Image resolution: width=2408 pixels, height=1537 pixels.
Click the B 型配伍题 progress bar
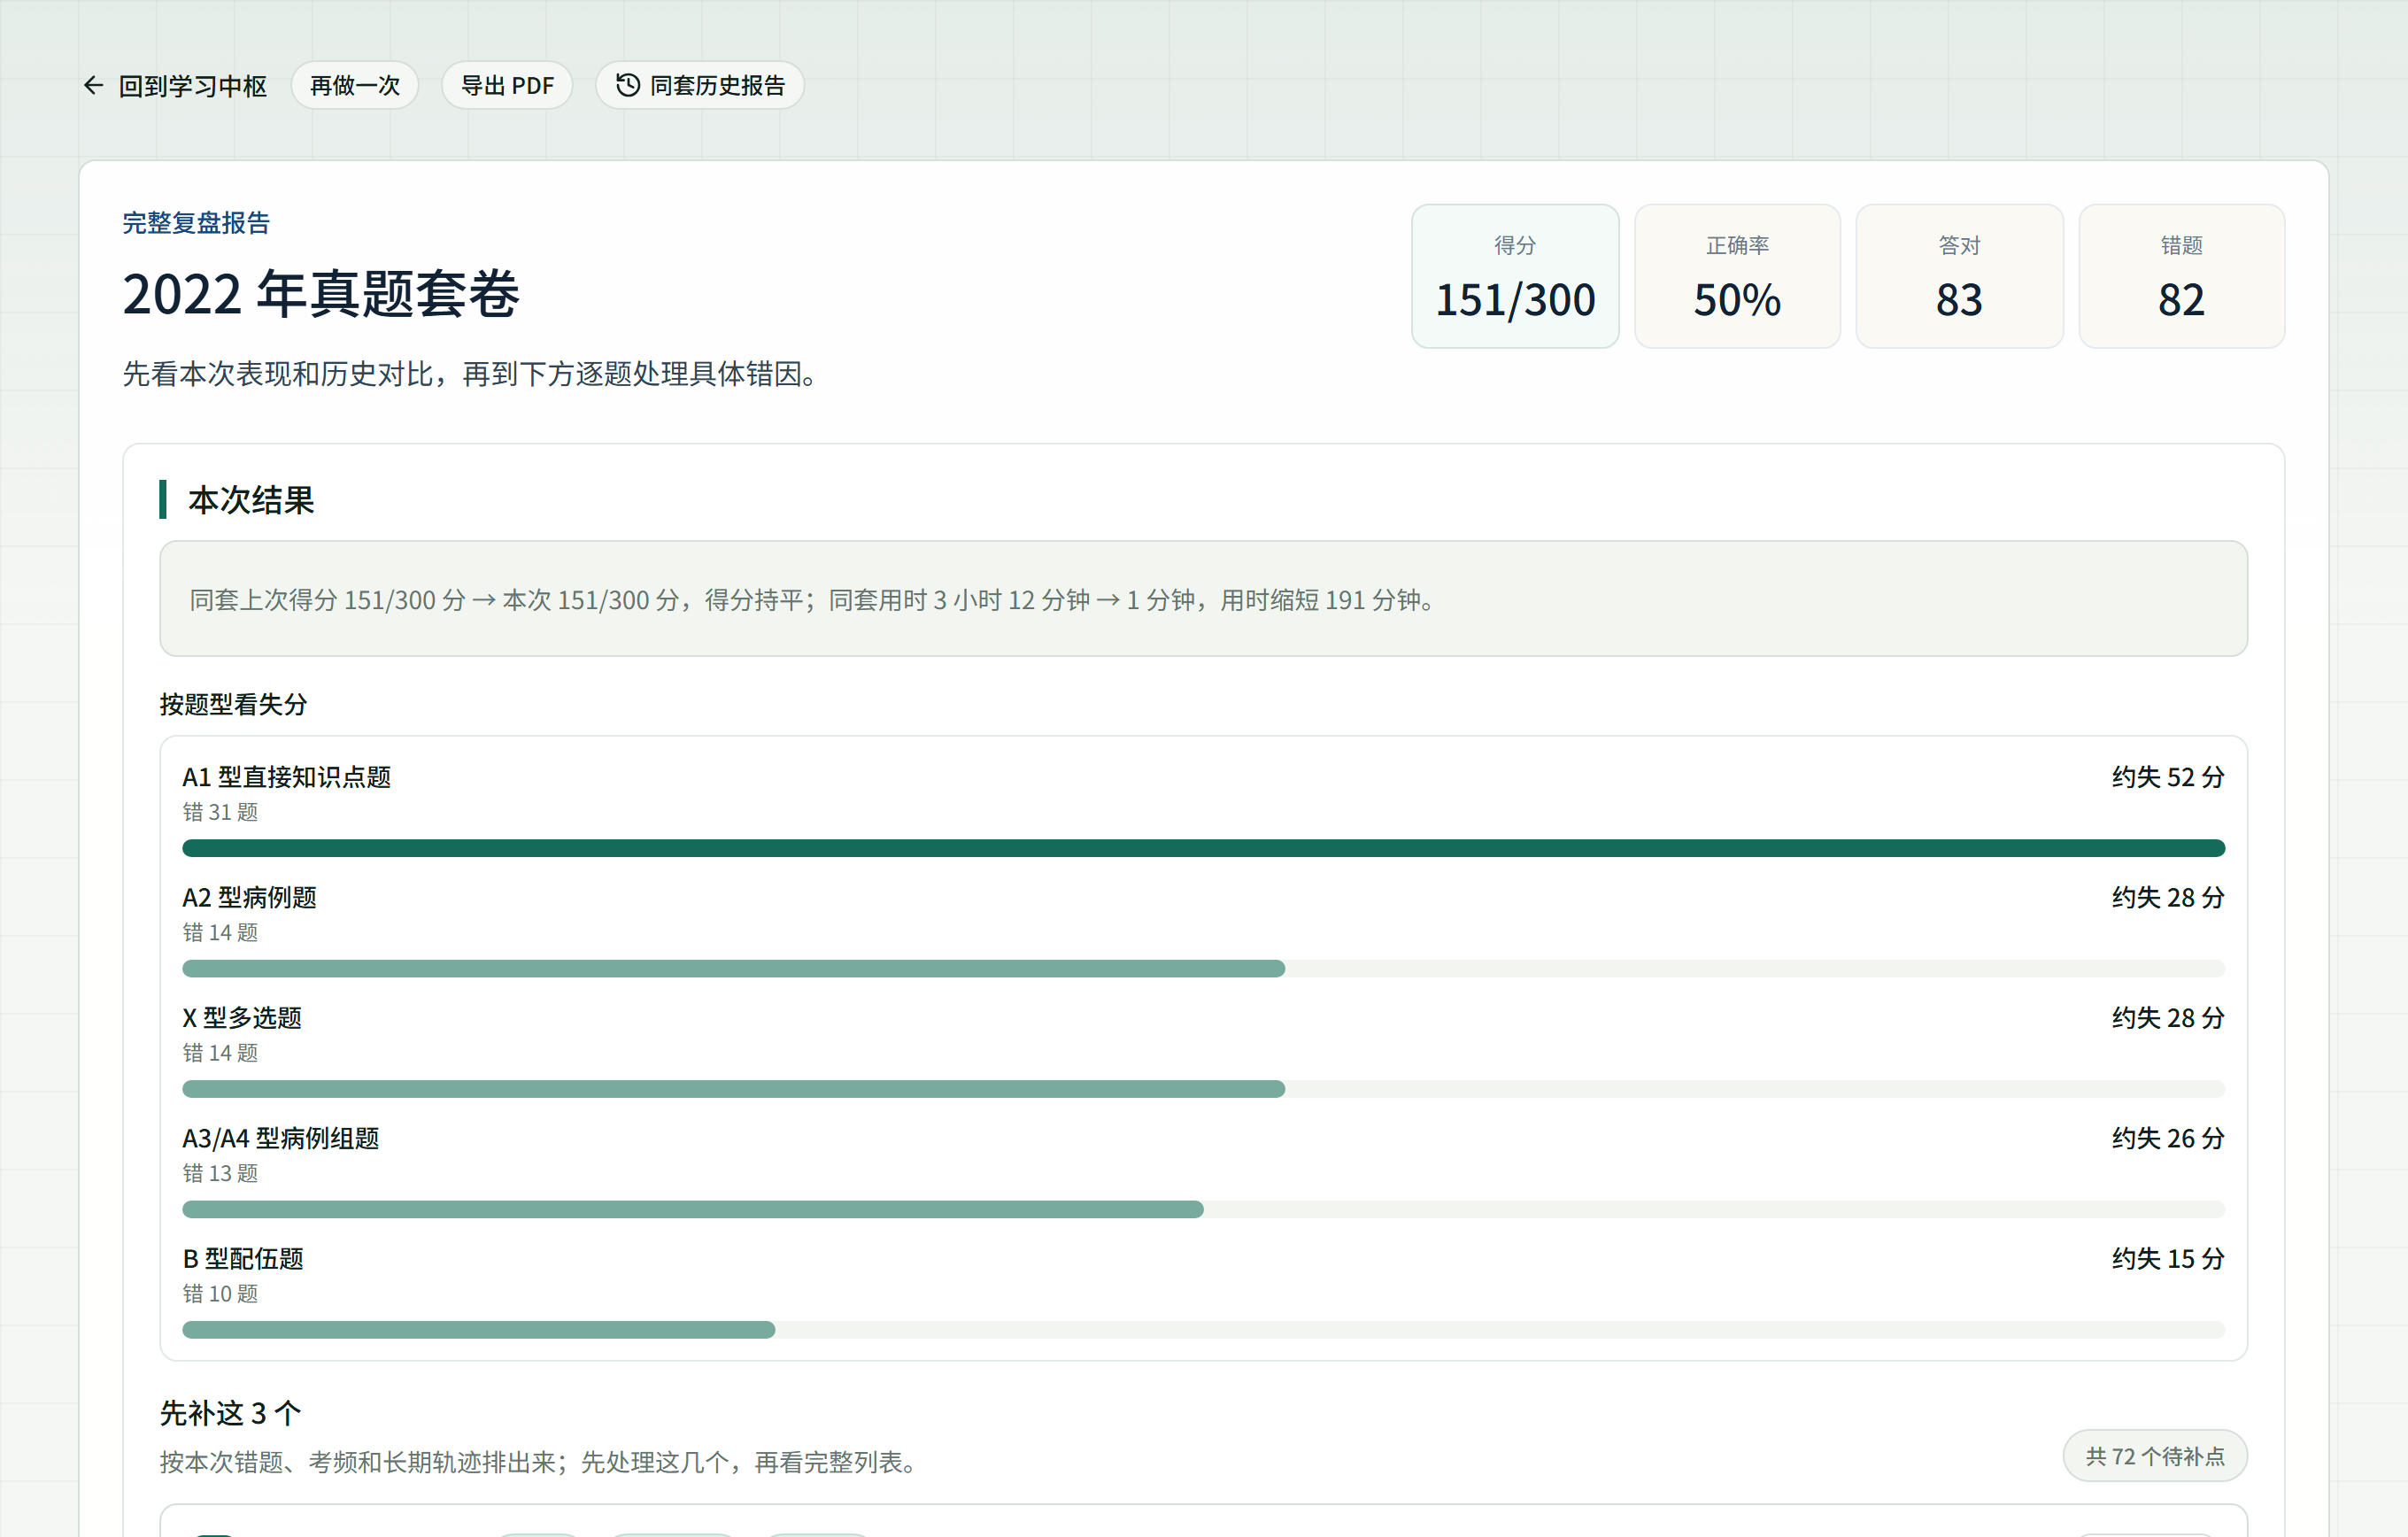(x=1203, y=1330)
